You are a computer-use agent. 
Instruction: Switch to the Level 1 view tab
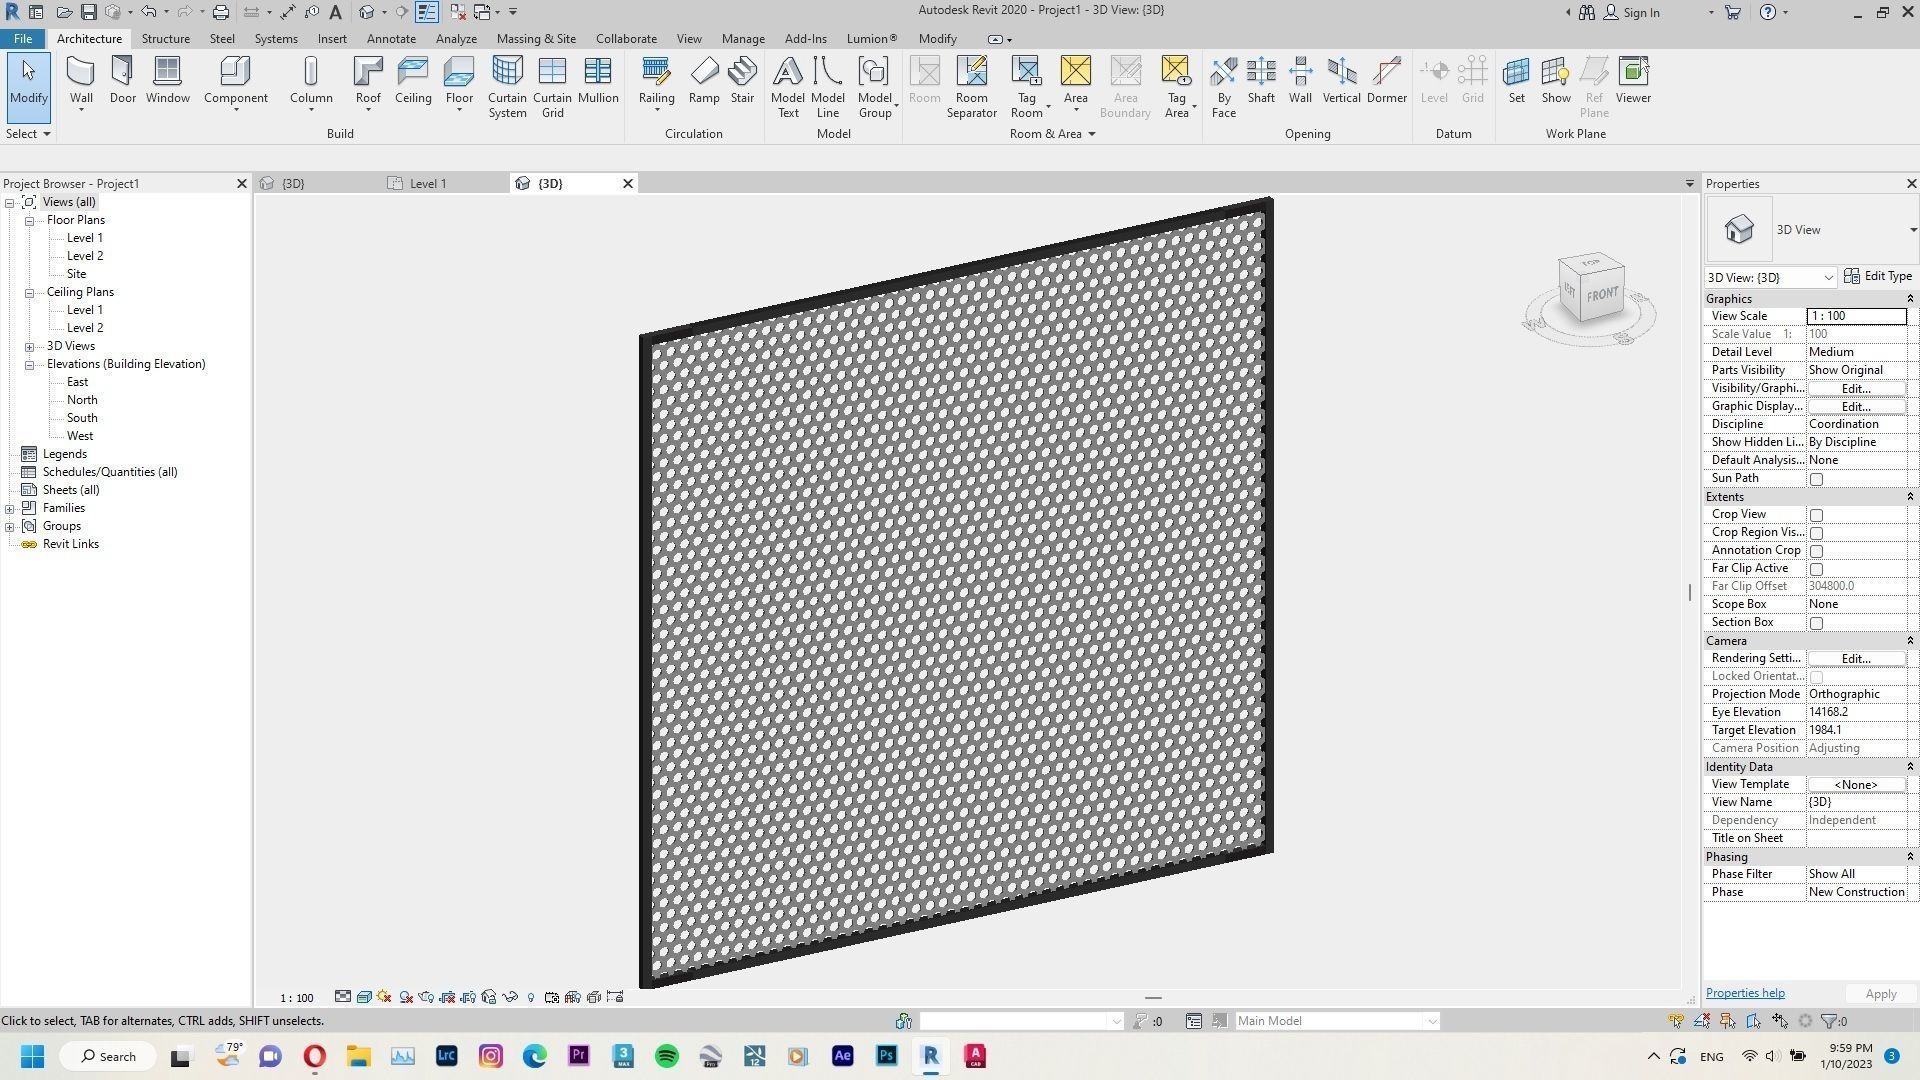[428, 183]
